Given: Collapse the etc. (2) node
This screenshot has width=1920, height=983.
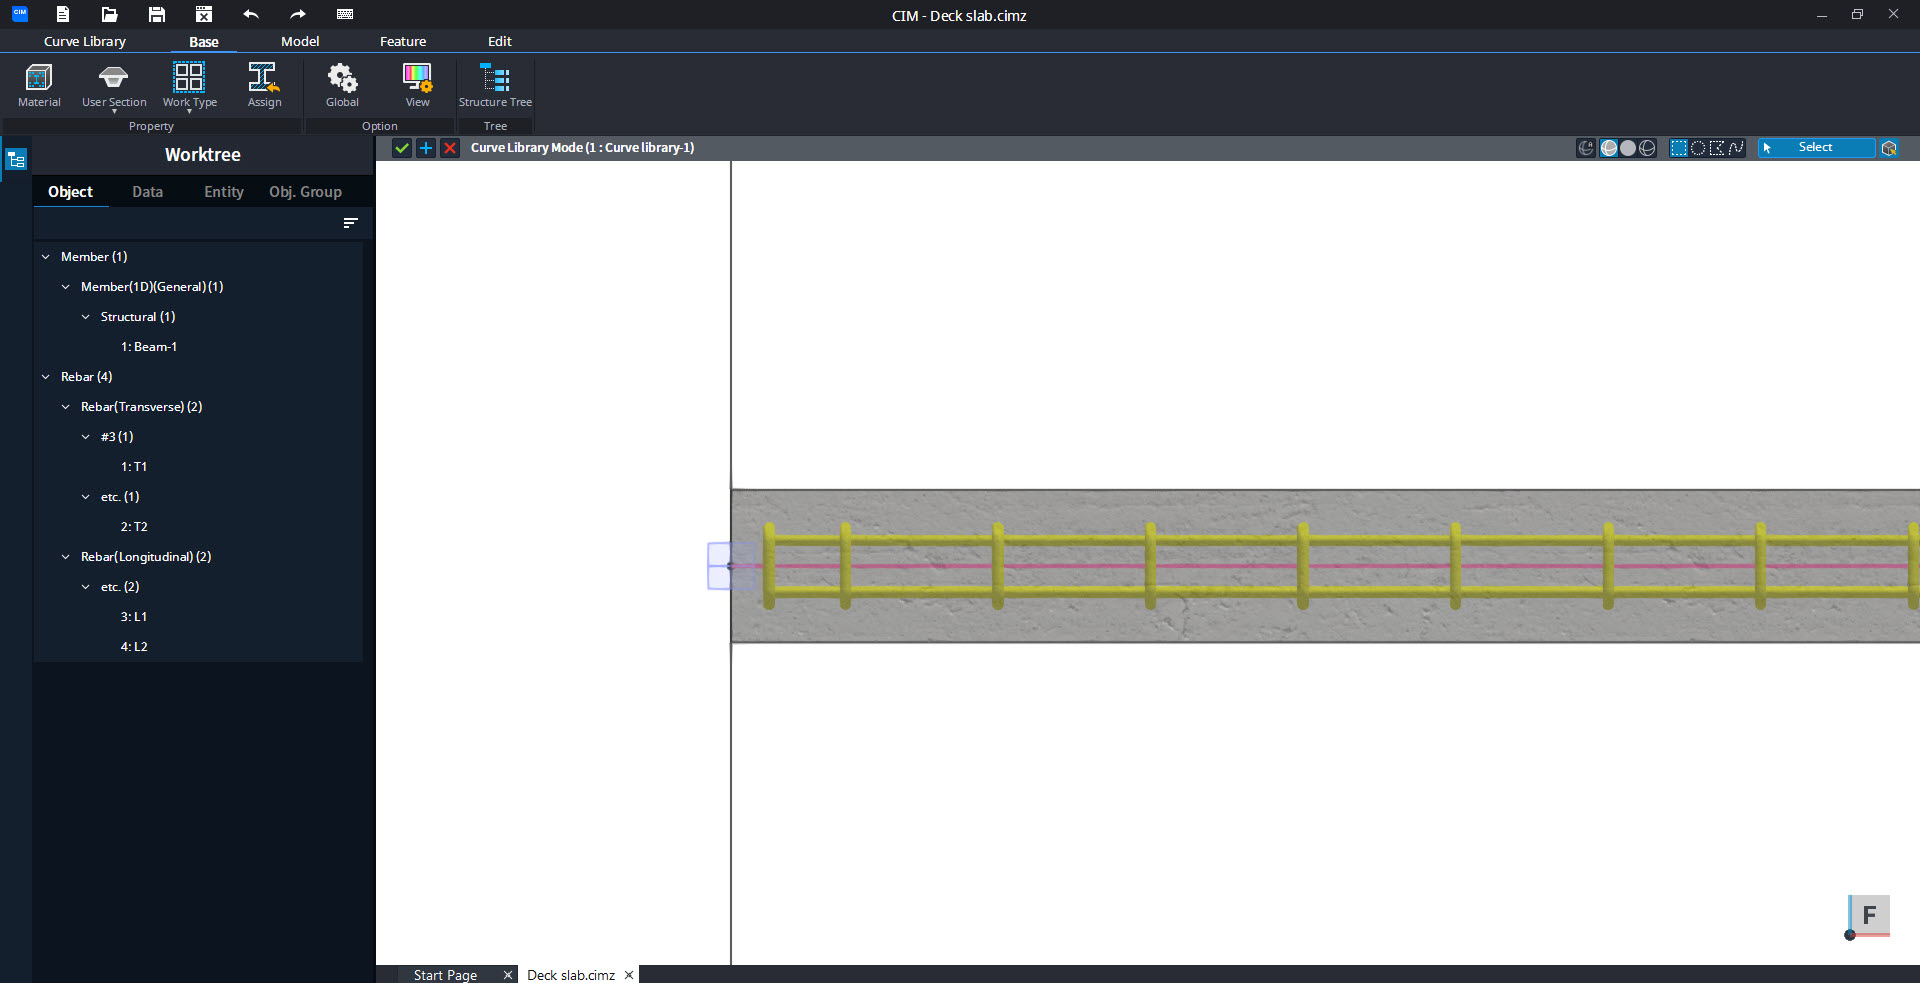Looking at the screenshot, I should 85,587.
